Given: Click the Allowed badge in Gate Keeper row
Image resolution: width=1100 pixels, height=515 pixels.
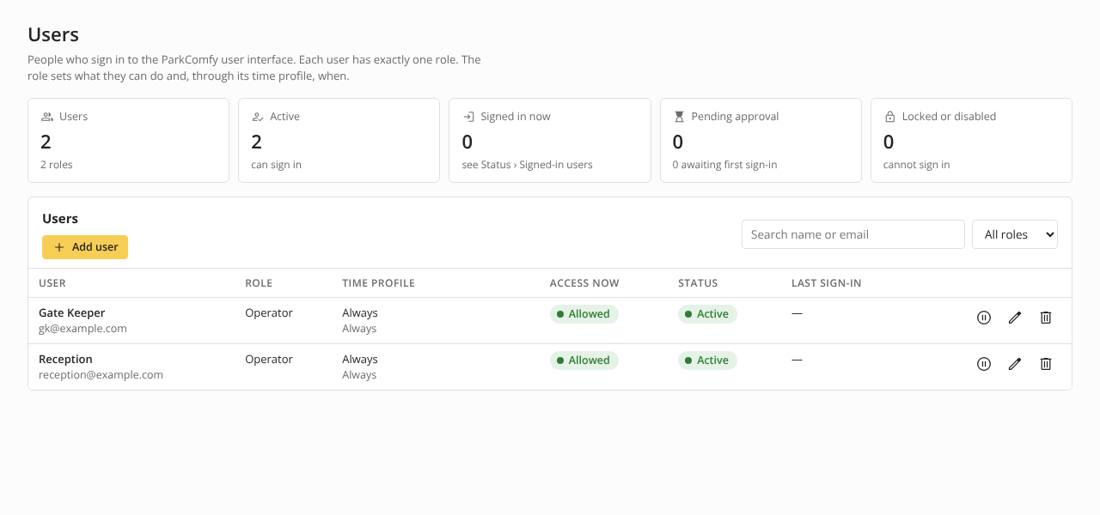Looking at the screenshot, I should click(x=584, y=314).
